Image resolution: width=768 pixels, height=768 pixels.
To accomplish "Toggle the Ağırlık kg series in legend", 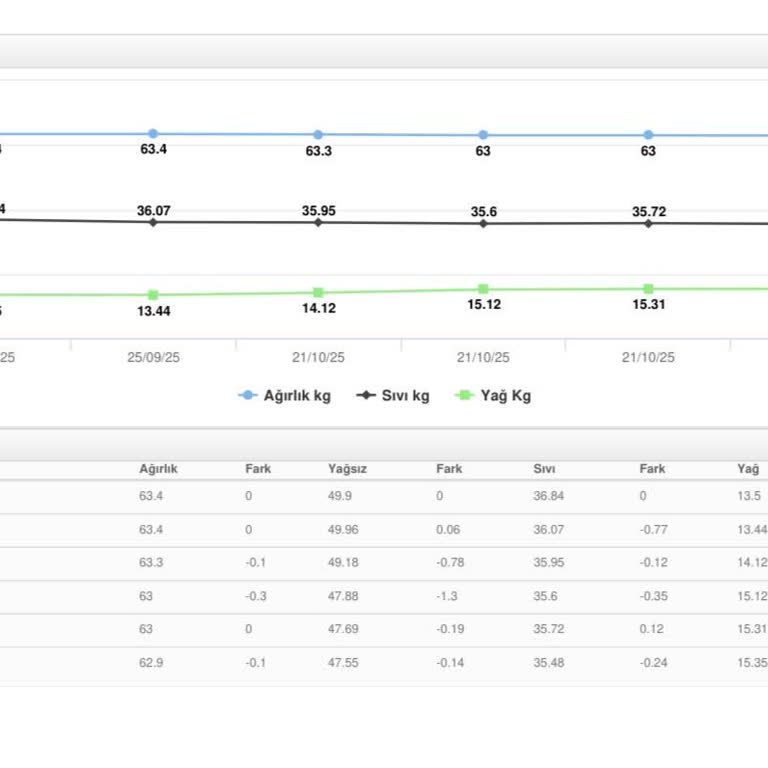I will (297, 395).
